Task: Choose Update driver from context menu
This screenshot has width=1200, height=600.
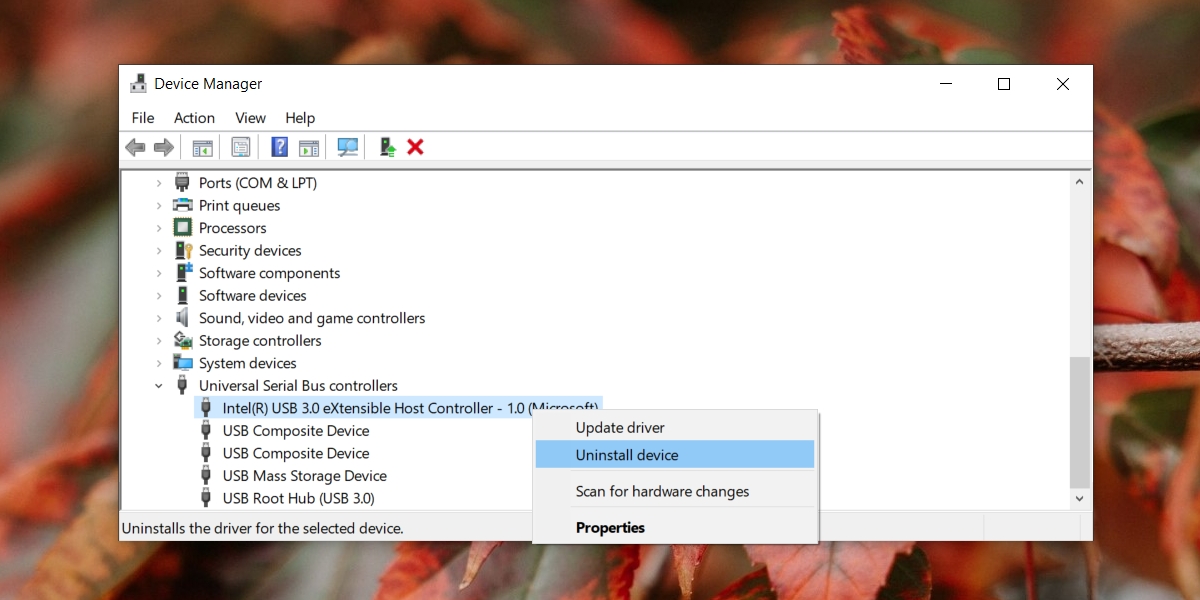Action: coord(675,428)
